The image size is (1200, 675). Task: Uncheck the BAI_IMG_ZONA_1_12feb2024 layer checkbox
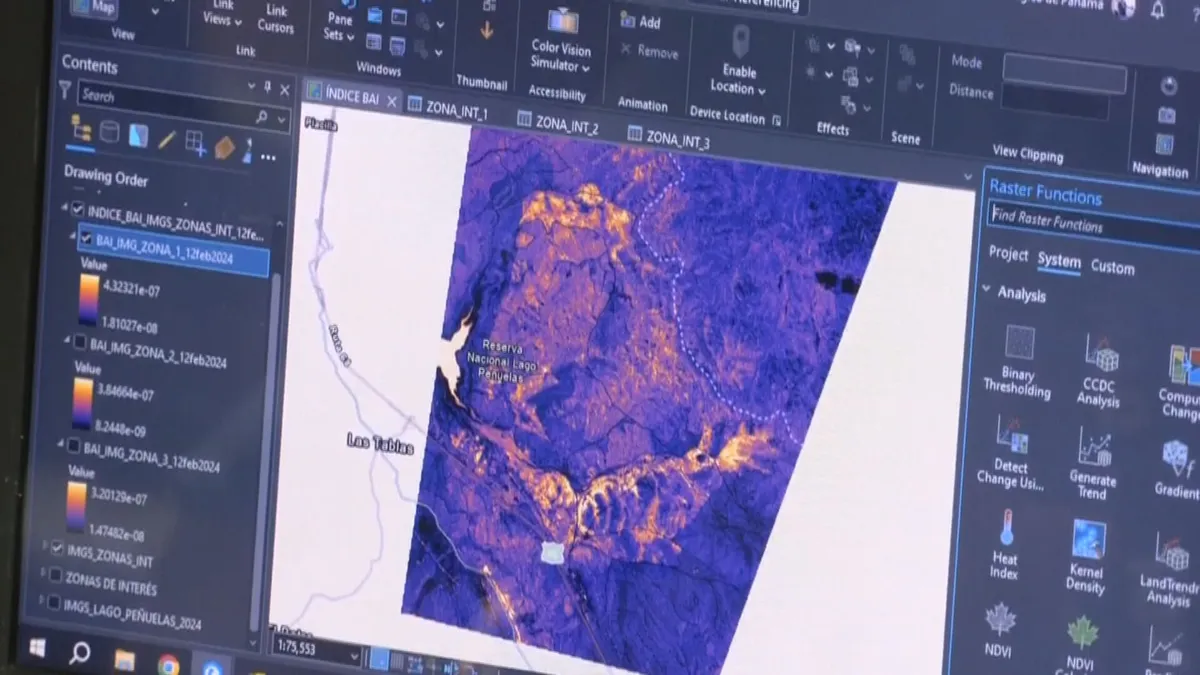click(x=86, y=239)
